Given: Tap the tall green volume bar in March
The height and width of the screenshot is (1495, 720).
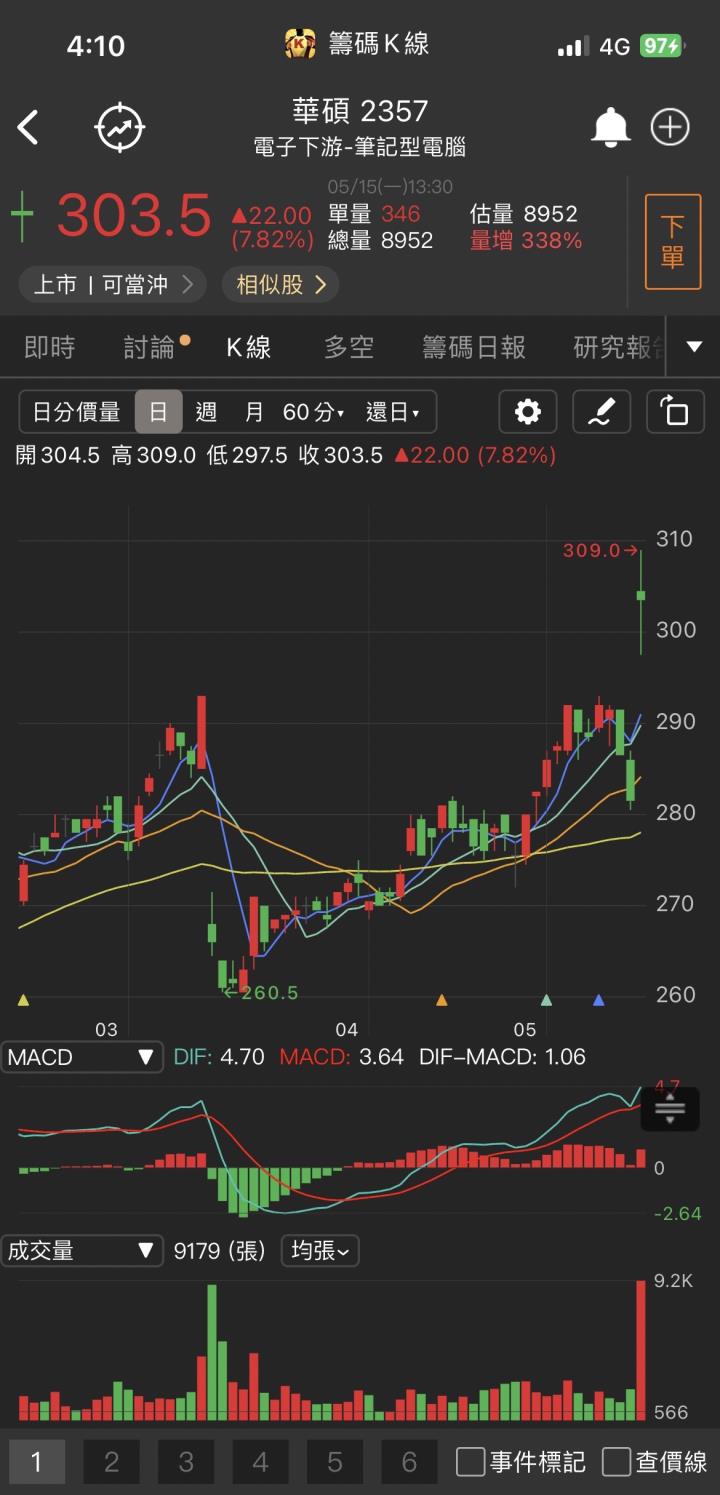Looking at the screenshot, I should tap(212, 1352).
